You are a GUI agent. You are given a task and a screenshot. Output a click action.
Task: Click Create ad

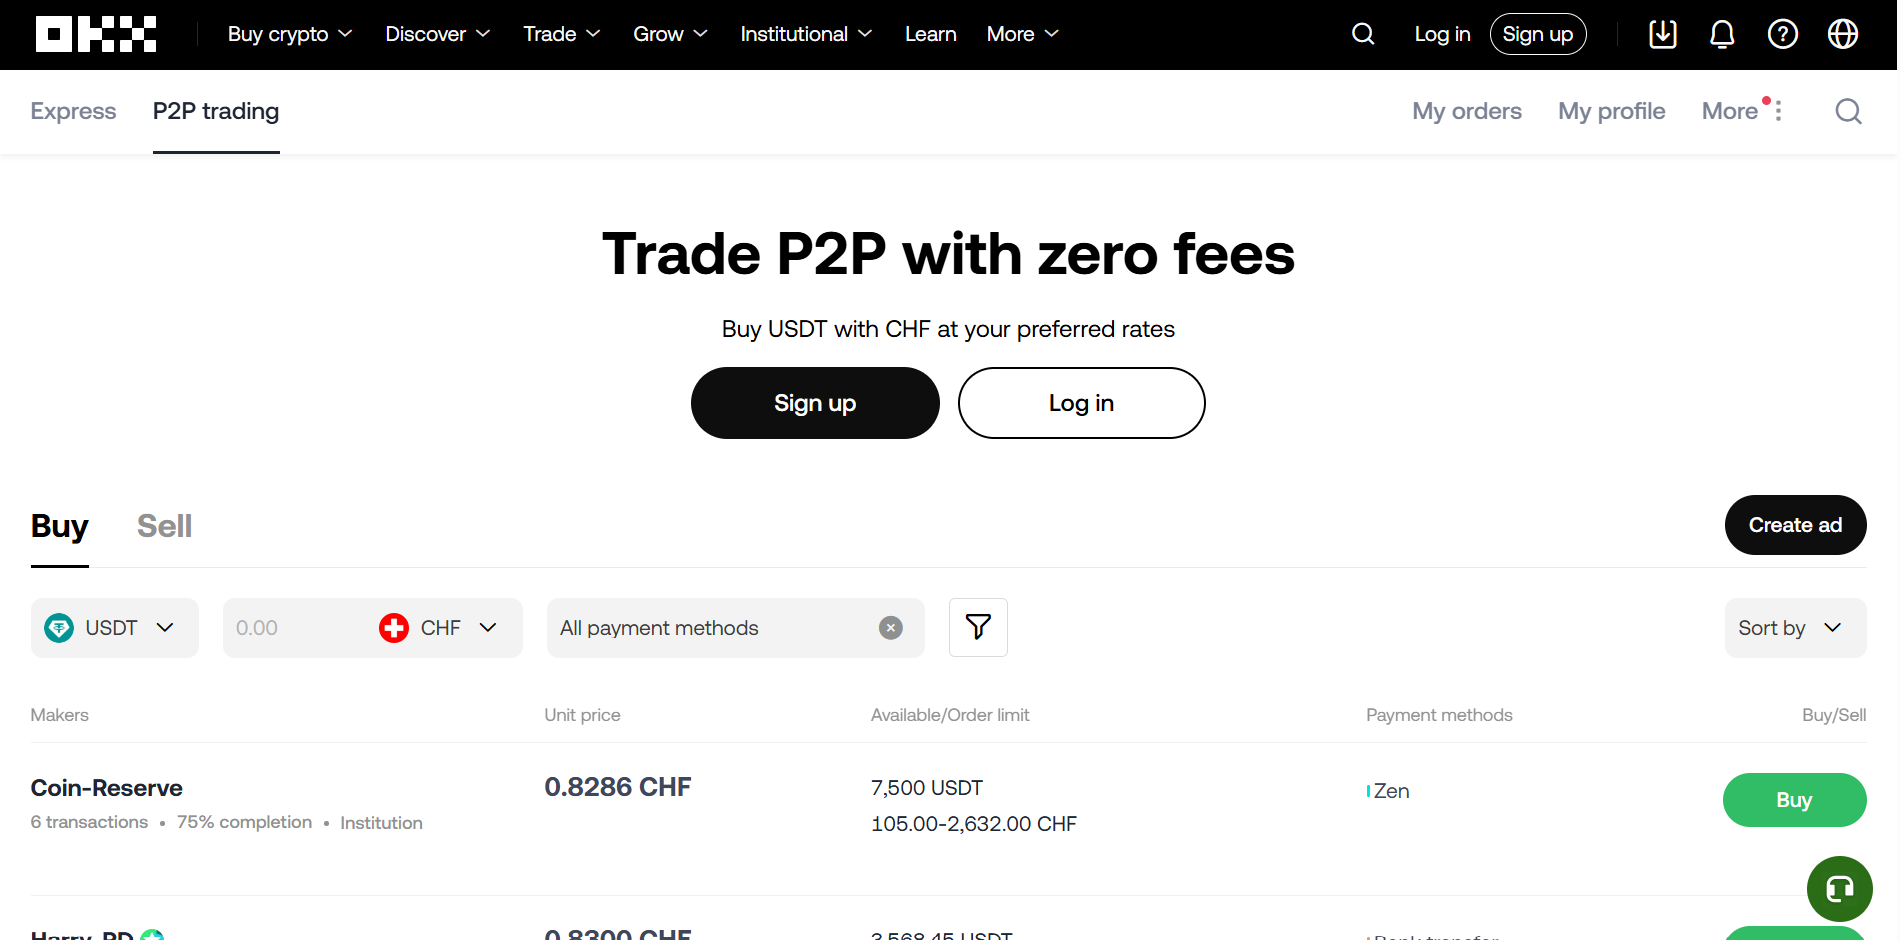tap(1795, 525)
